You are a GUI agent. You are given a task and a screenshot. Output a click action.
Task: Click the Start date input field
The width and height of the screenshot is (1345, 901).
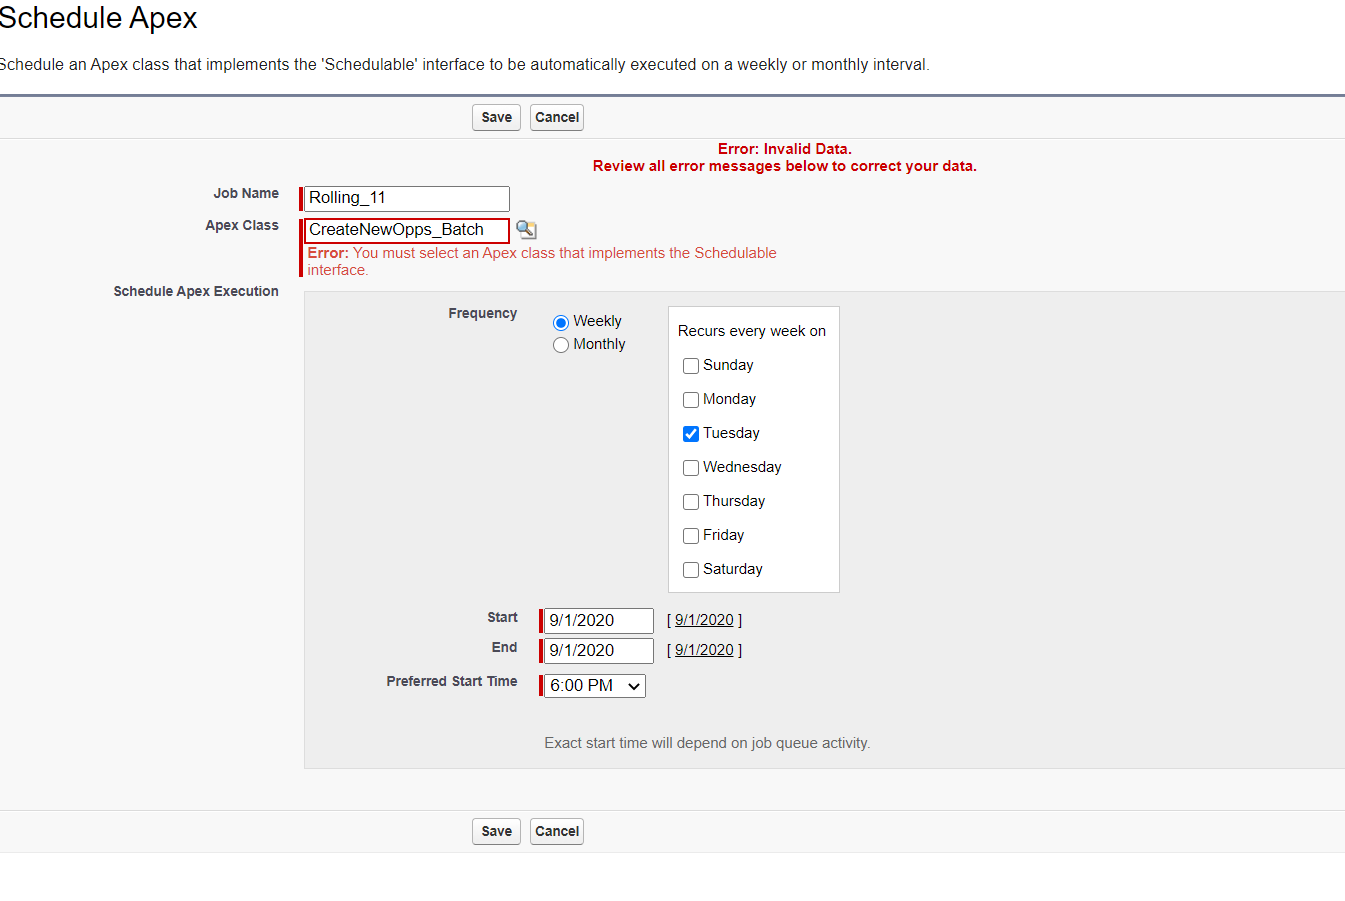(x=598, y=621)
